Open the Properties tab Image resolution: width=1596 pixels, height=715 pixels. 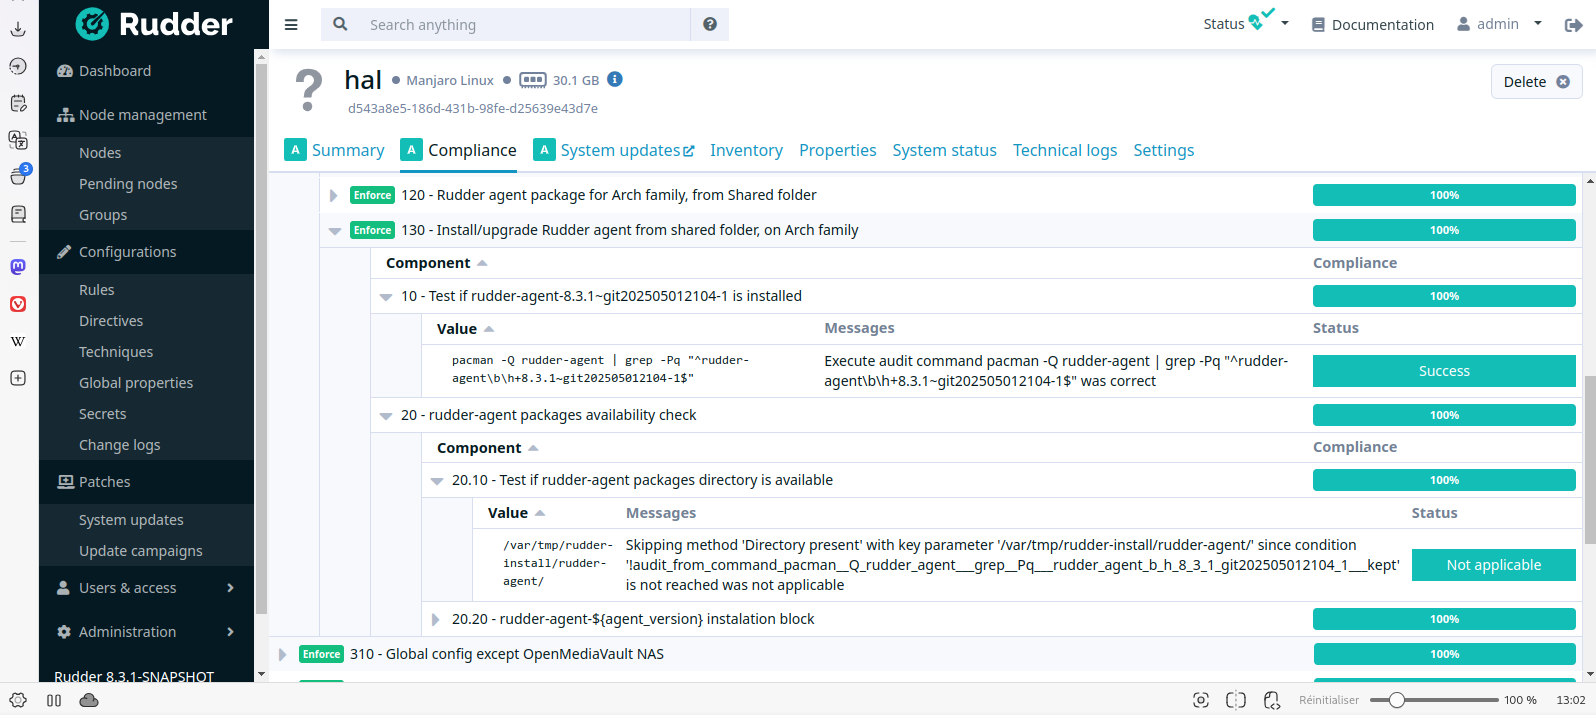point(837,150)
